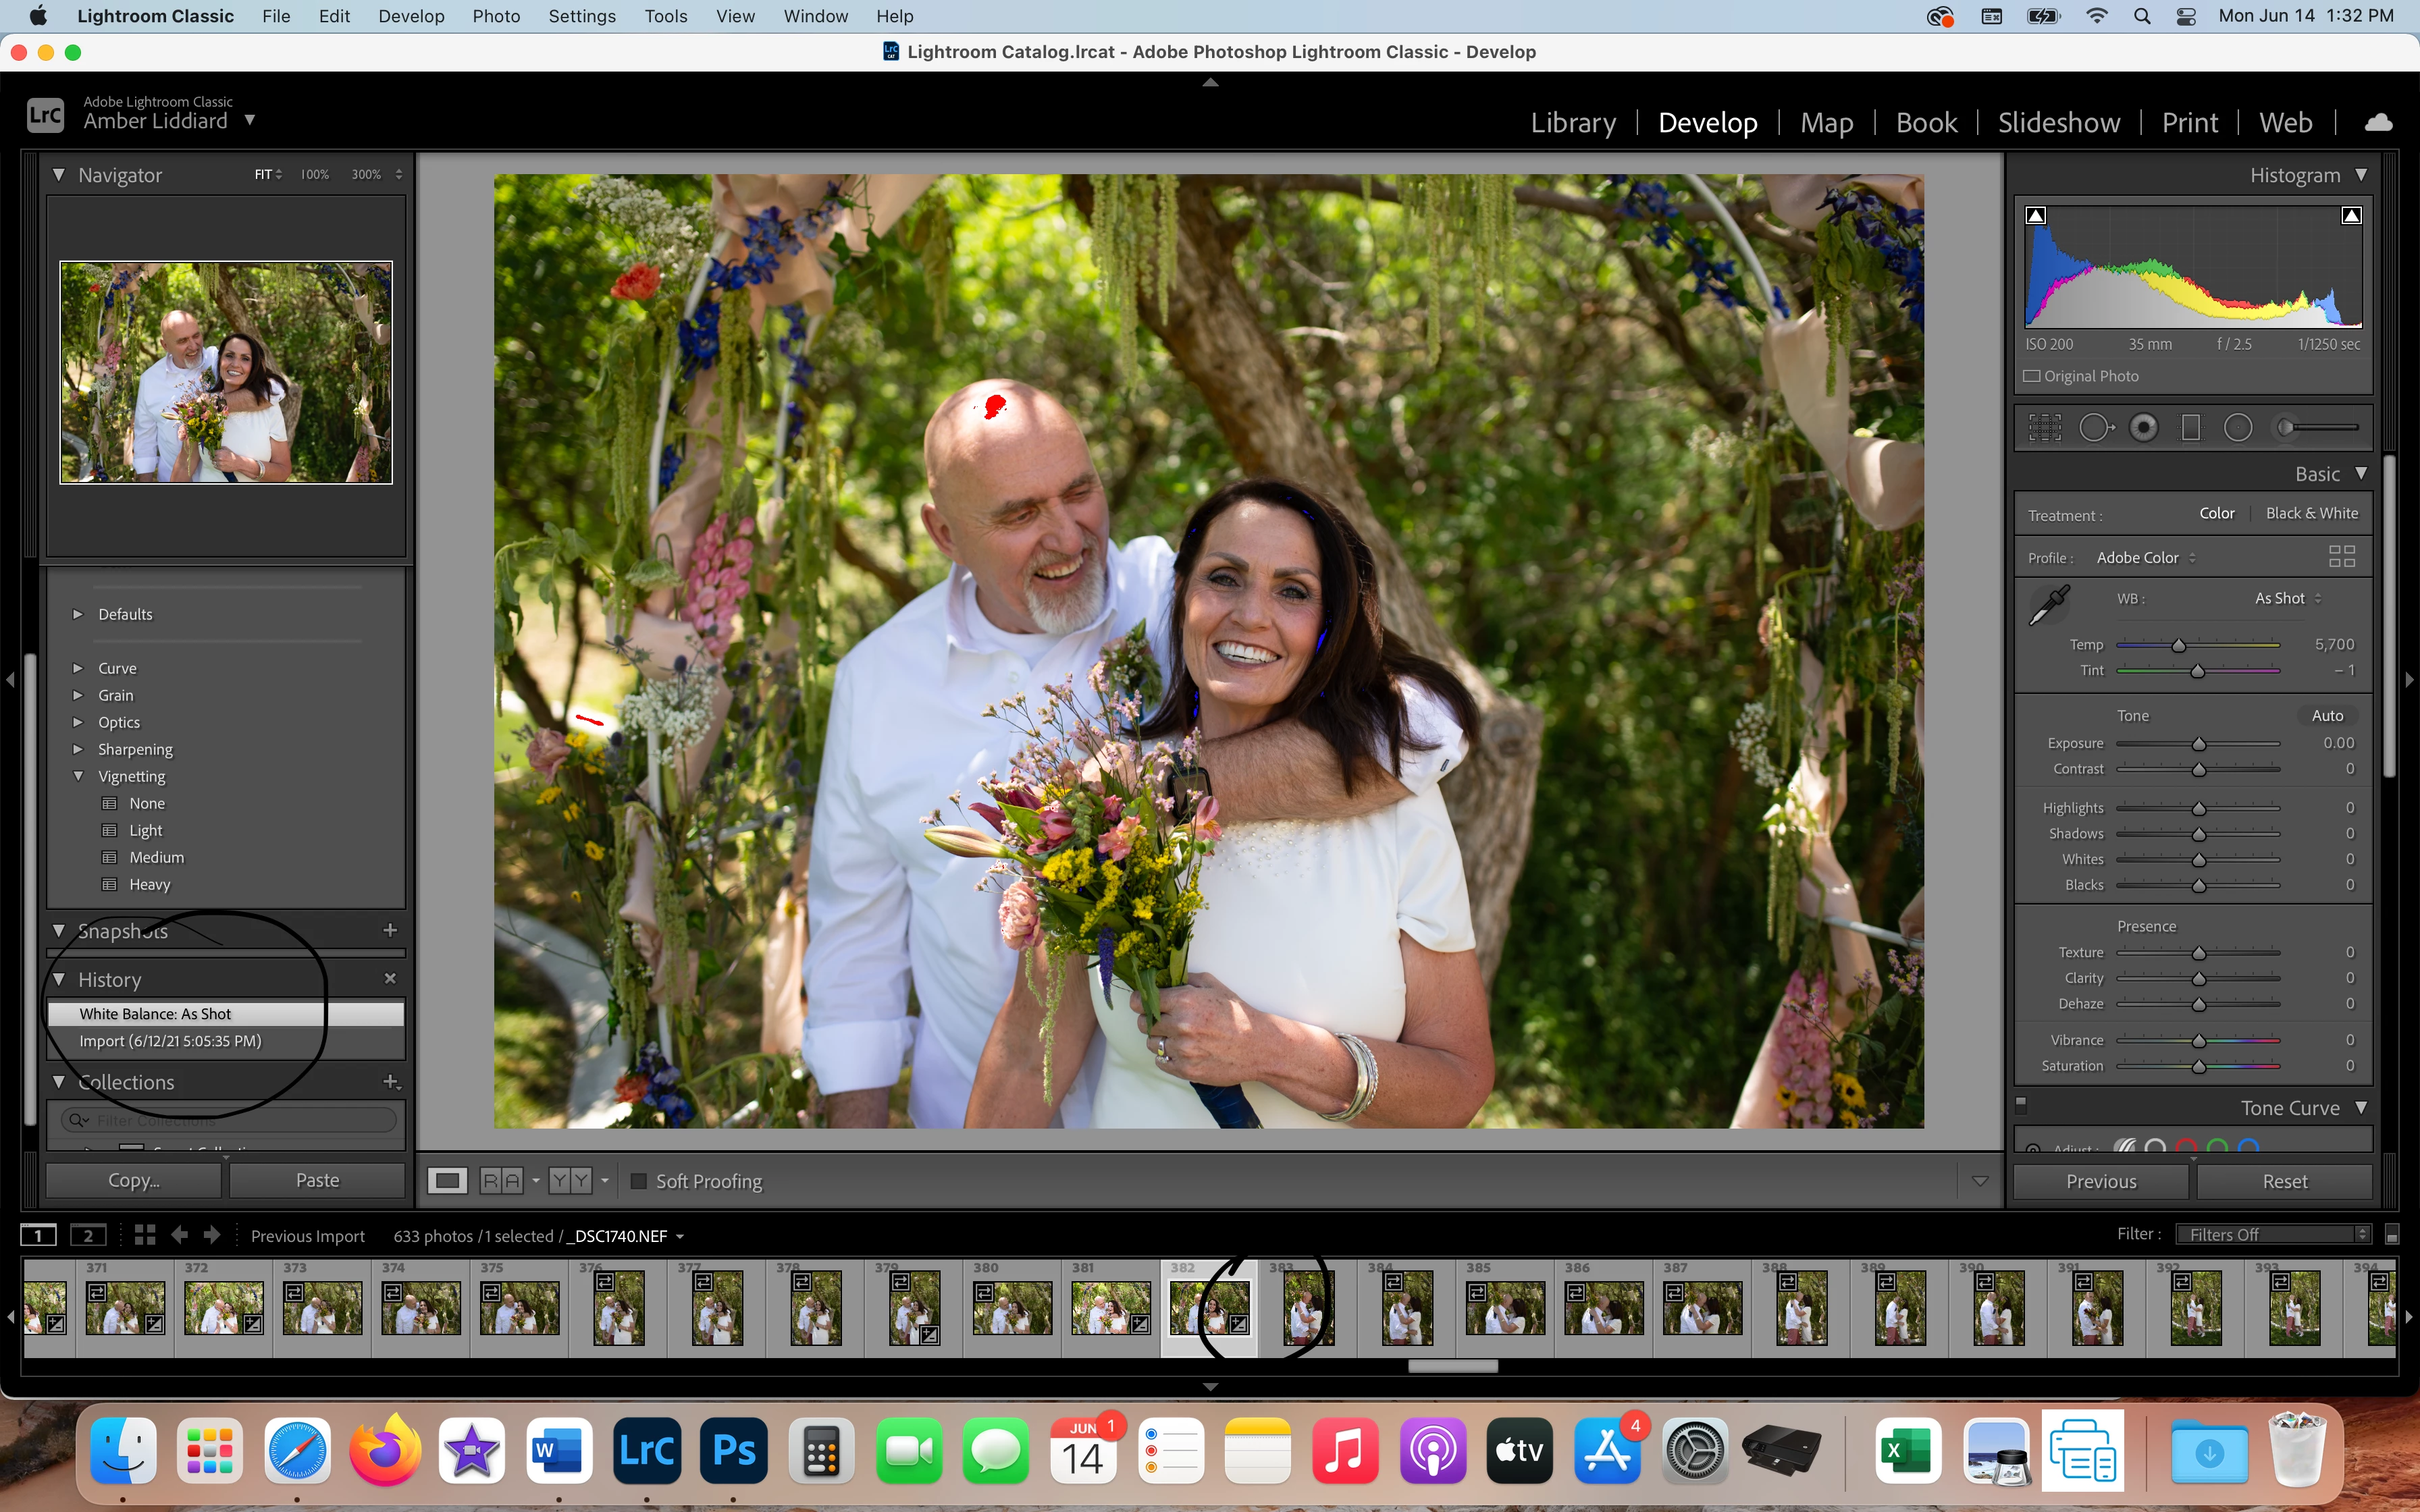This screenshot has height=1512, width=2420.
Task: Open the Profile Browser grid icon
Action: 2342,557
